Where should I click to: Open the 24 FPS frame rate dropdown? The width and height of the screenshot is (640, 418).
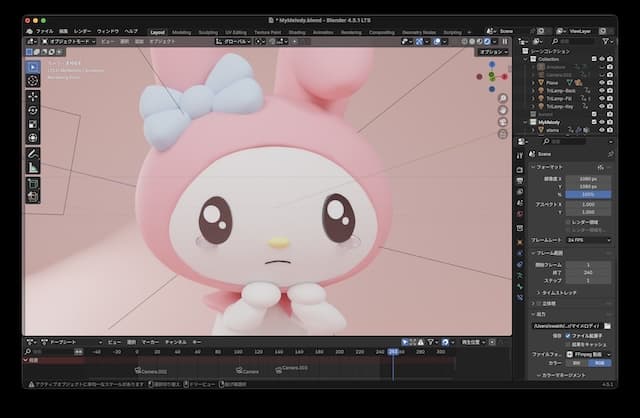[589, 241]
